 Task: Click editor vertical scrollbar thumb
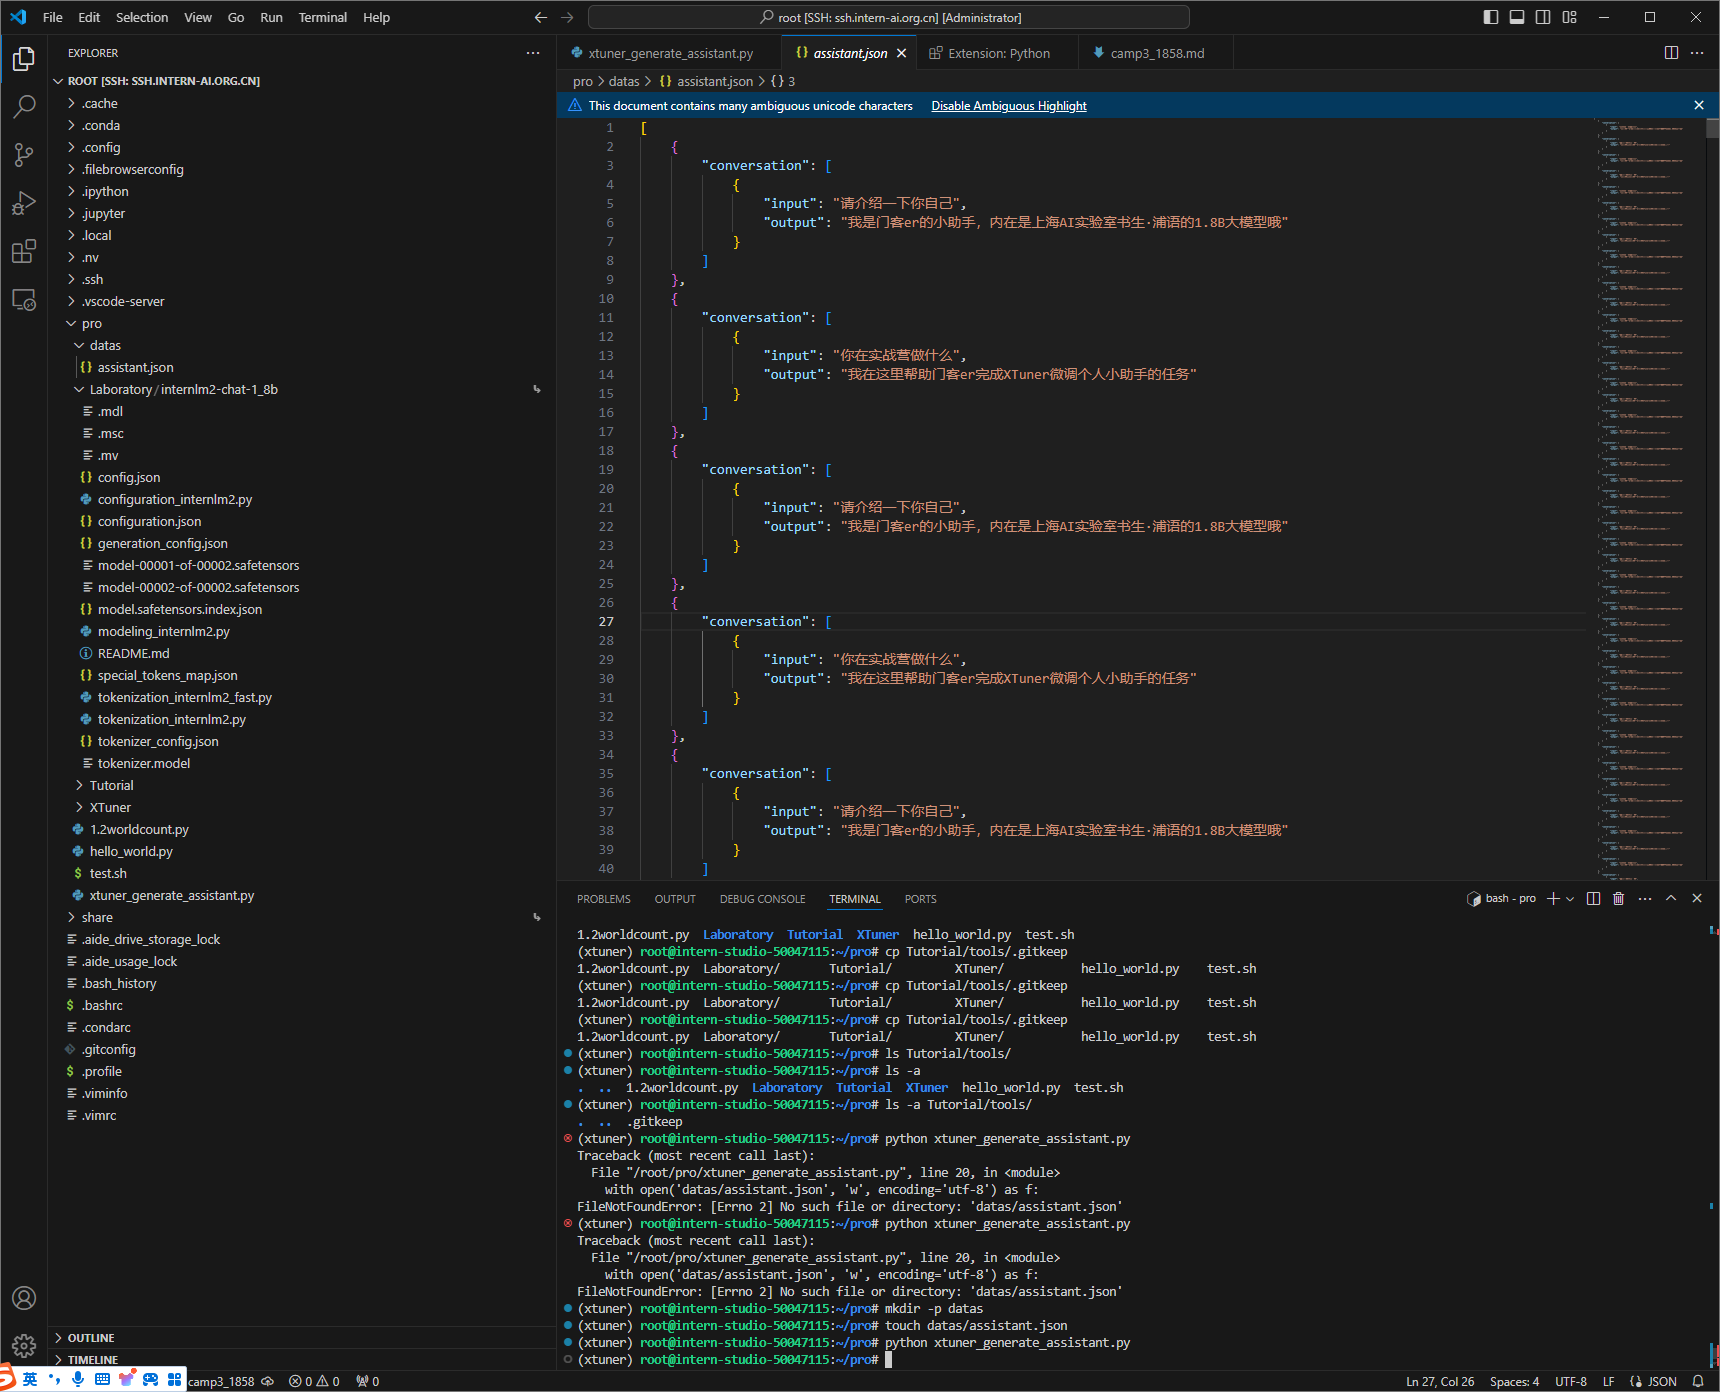1712,128
